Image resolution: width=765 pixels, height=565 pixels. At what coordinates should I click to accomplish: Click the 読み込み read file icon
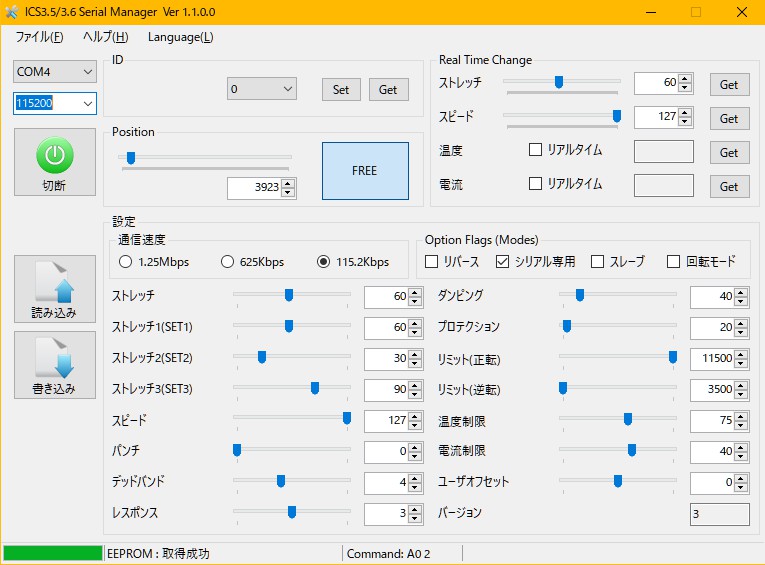click(54, 282)
